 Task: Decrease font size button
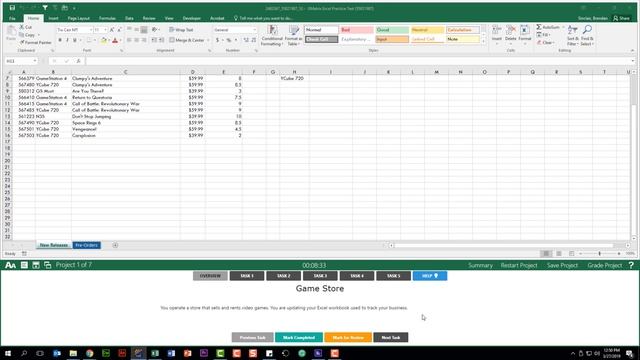119,30
